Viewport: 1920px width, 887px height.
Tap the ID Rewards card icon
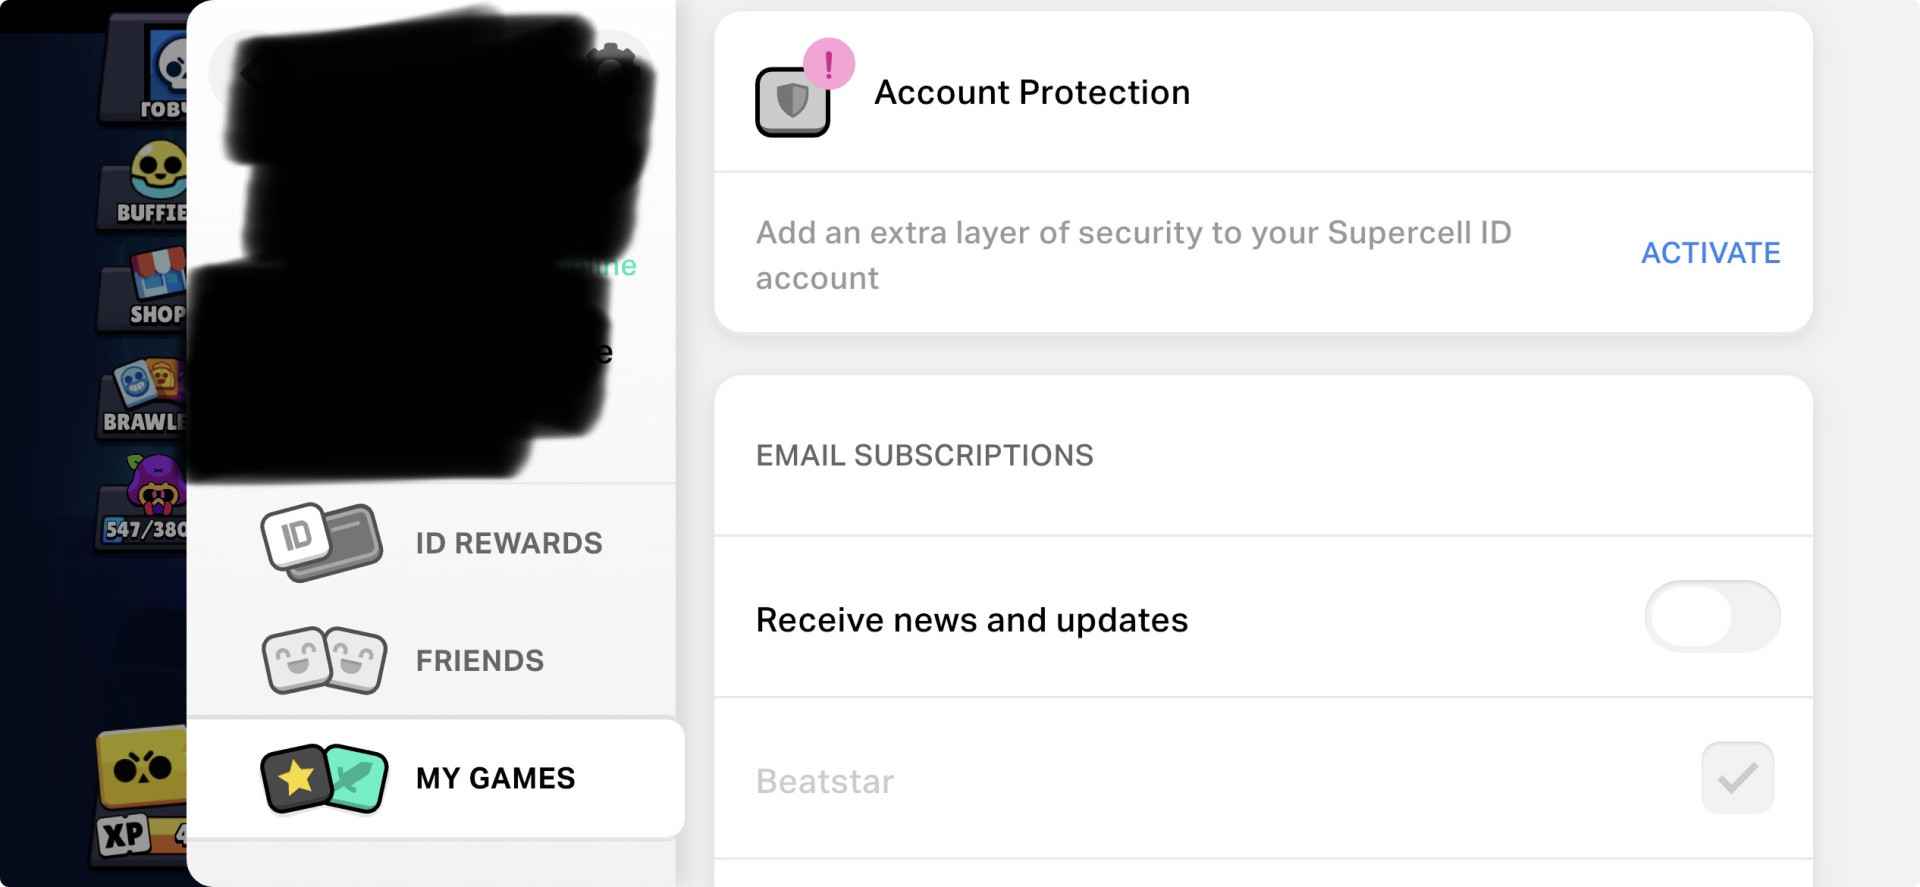coord(321,542)
